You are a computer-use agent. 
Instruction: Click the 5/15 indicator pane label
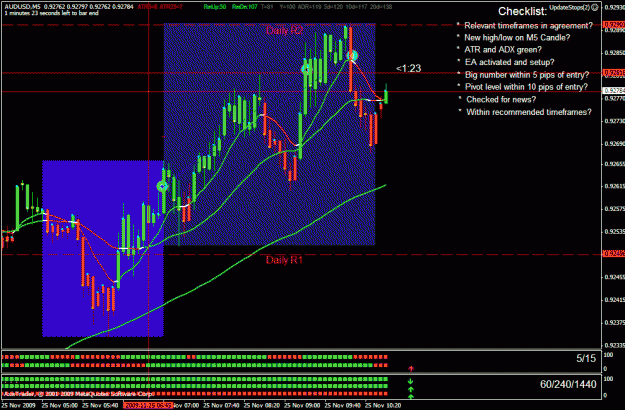(x=586, y=359)
